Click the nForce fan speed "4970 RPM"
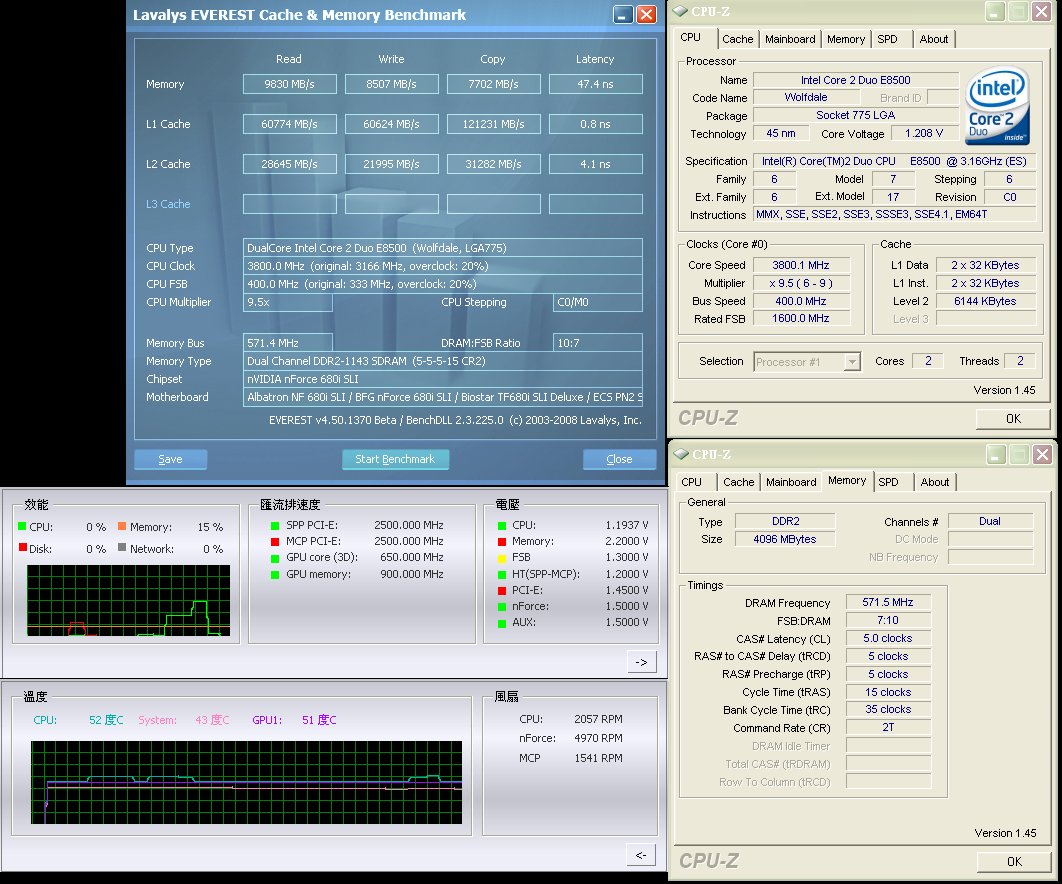The image size is (1062, 884). (598, 738)
